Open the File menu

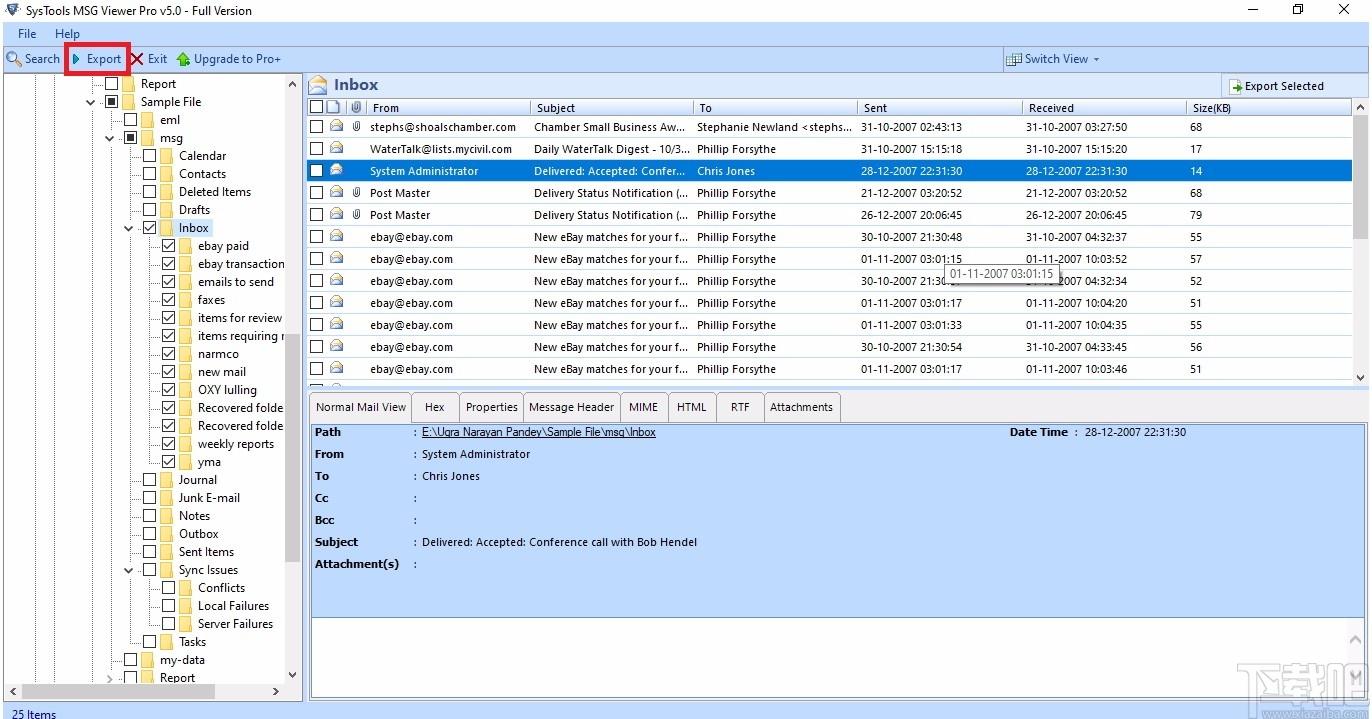tap(27, 34)
